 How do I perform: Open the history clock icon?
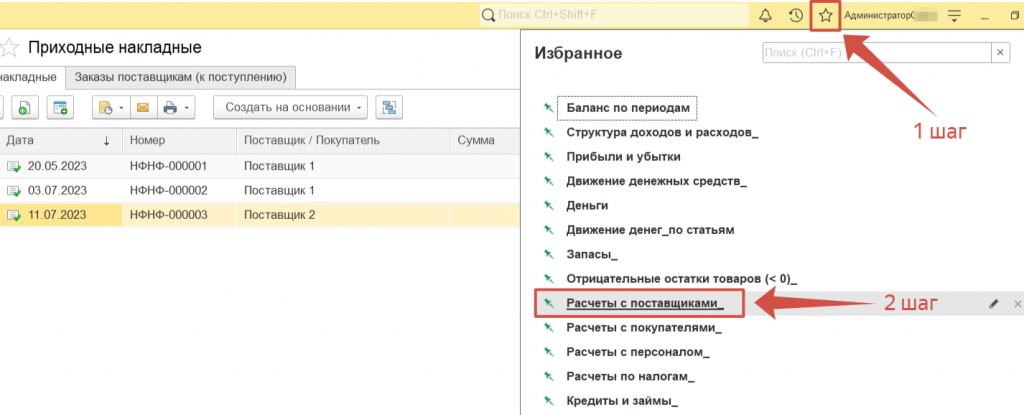795,16
